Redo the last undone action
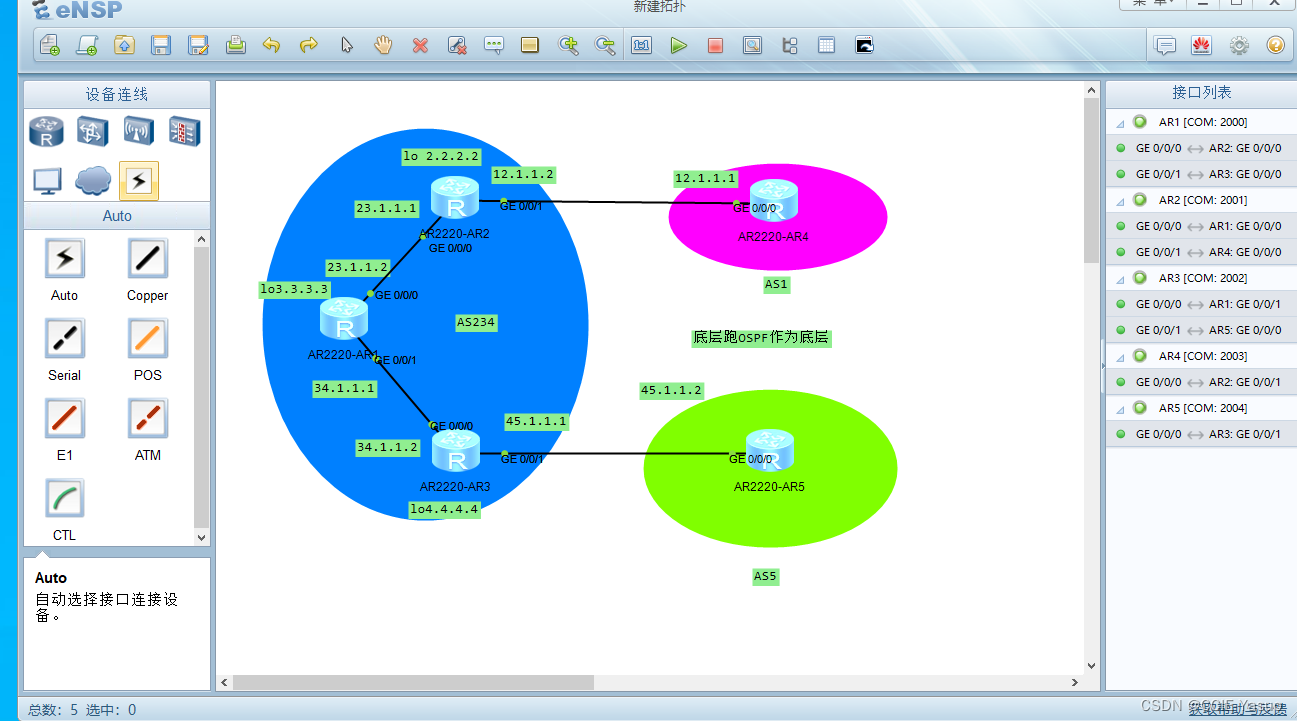Image resolution: width=1297 pixels, height=721 pixels. tap(309, 45)
